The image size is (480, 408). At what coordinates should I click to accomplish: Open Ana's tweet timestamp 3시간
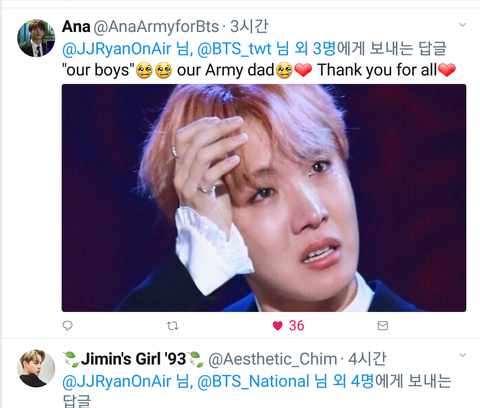click(x=249, y=27)
